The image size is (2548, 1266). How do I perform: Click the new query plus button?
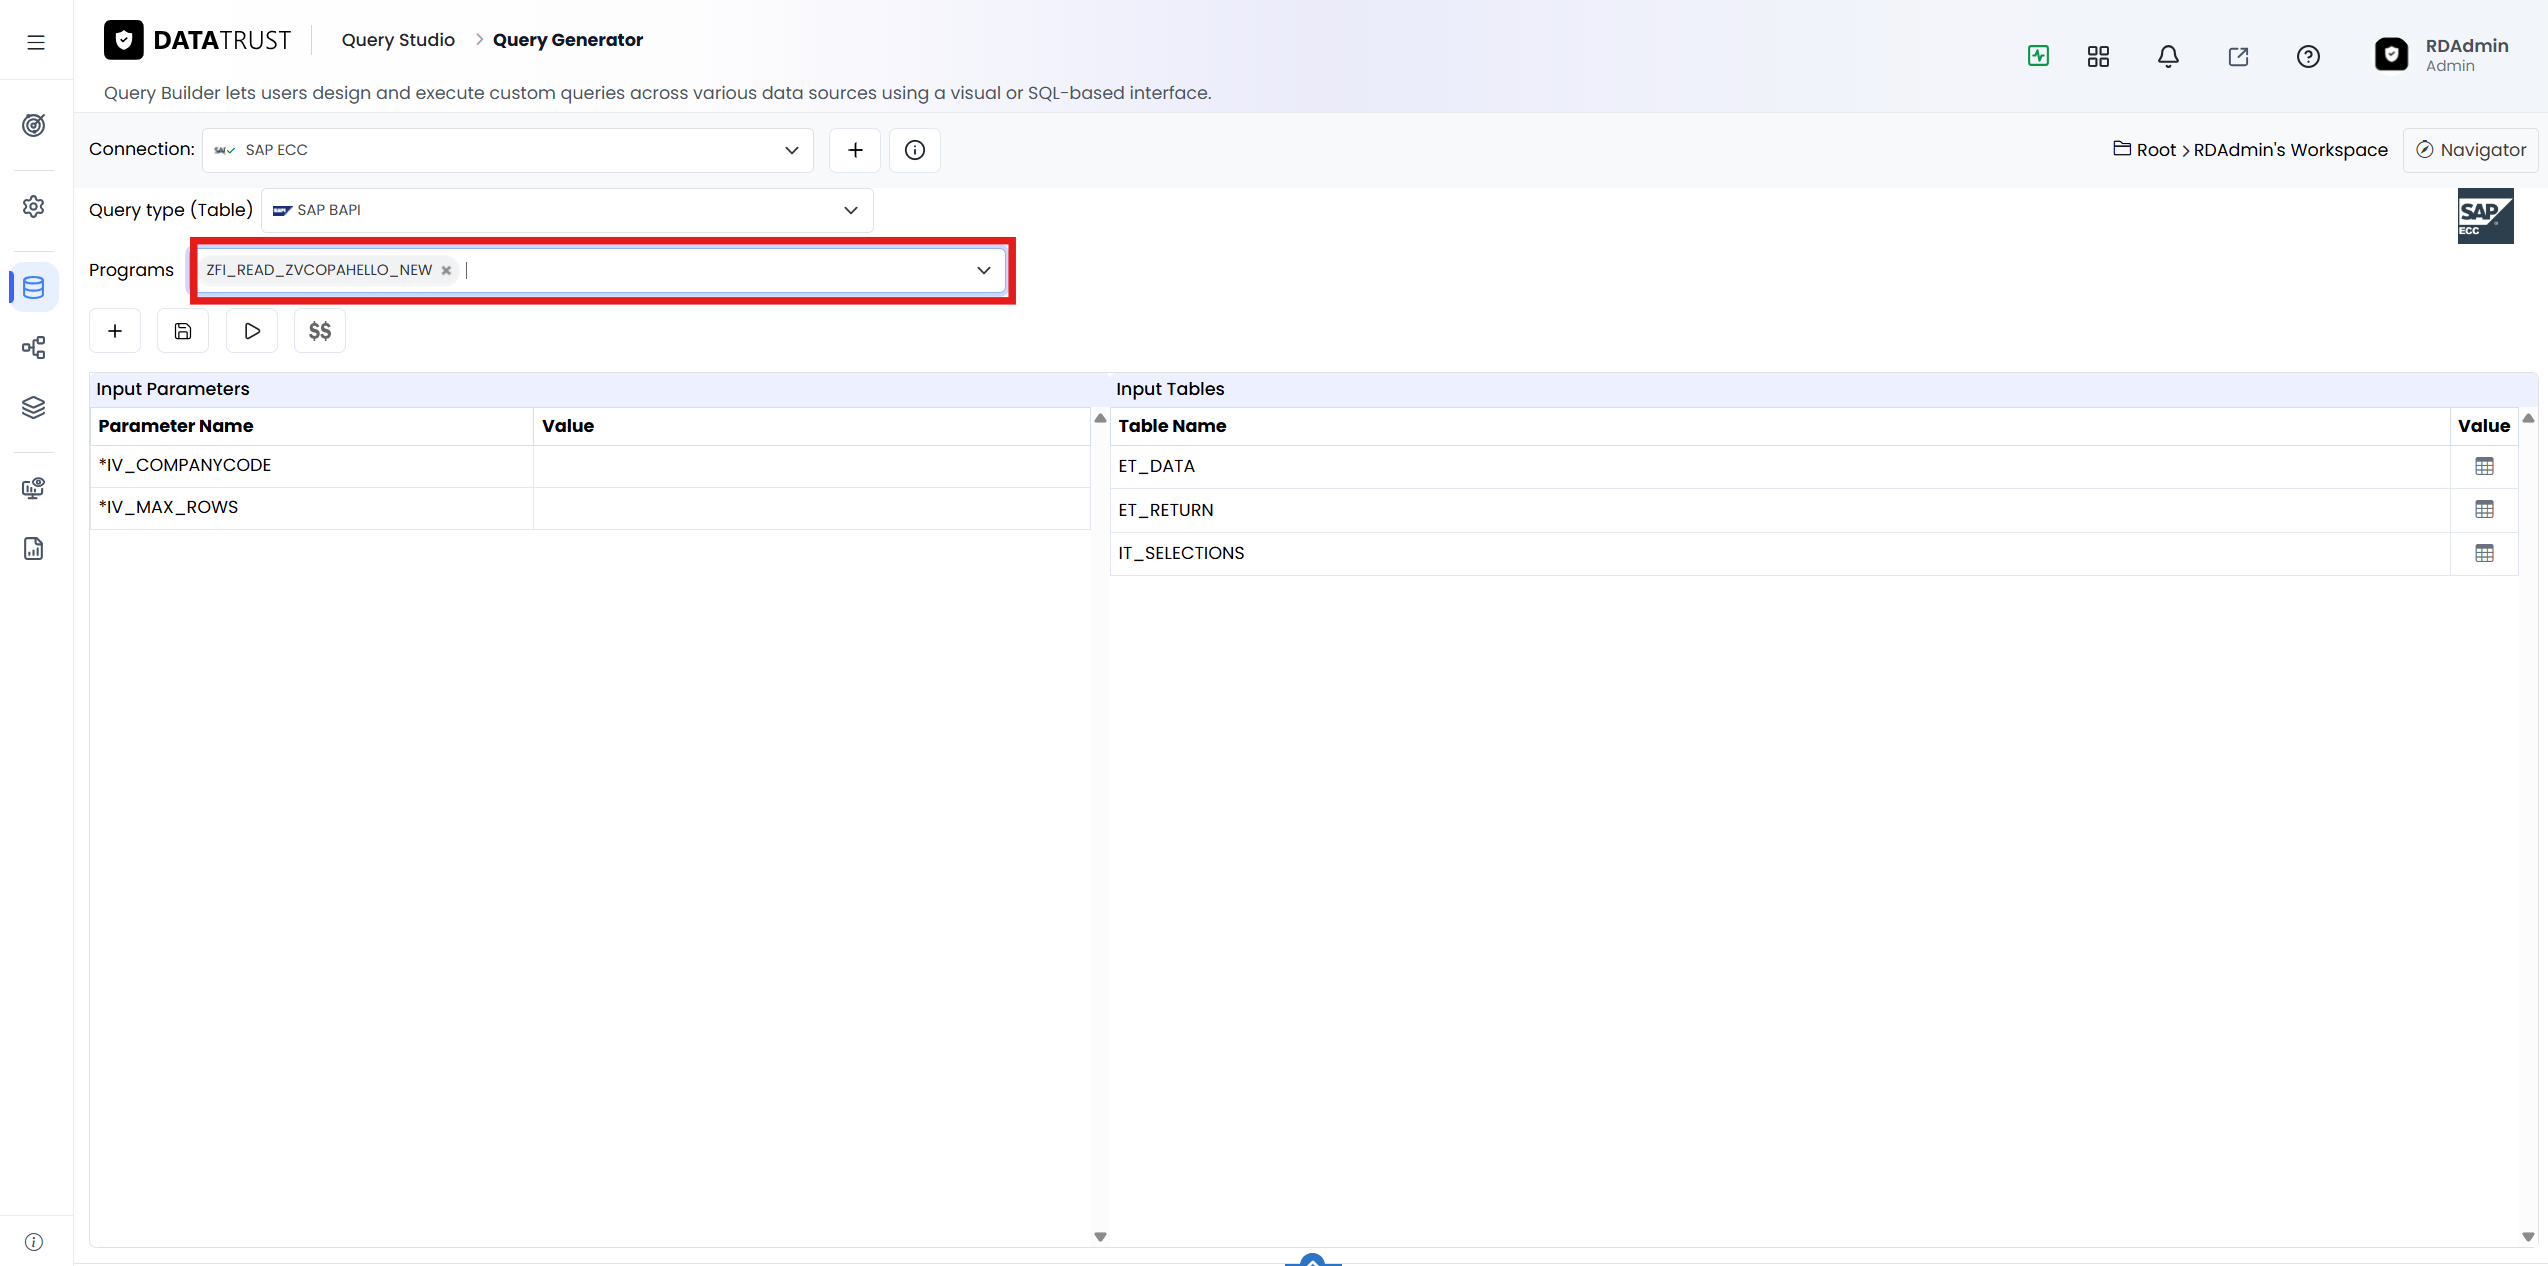115,331
